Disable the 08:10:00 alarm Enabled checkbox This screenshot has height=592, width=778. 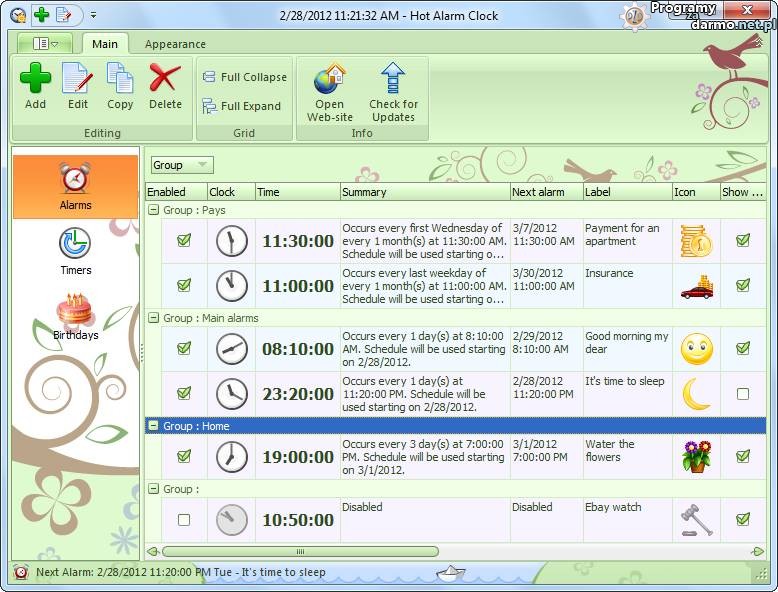tap(184, 349)
